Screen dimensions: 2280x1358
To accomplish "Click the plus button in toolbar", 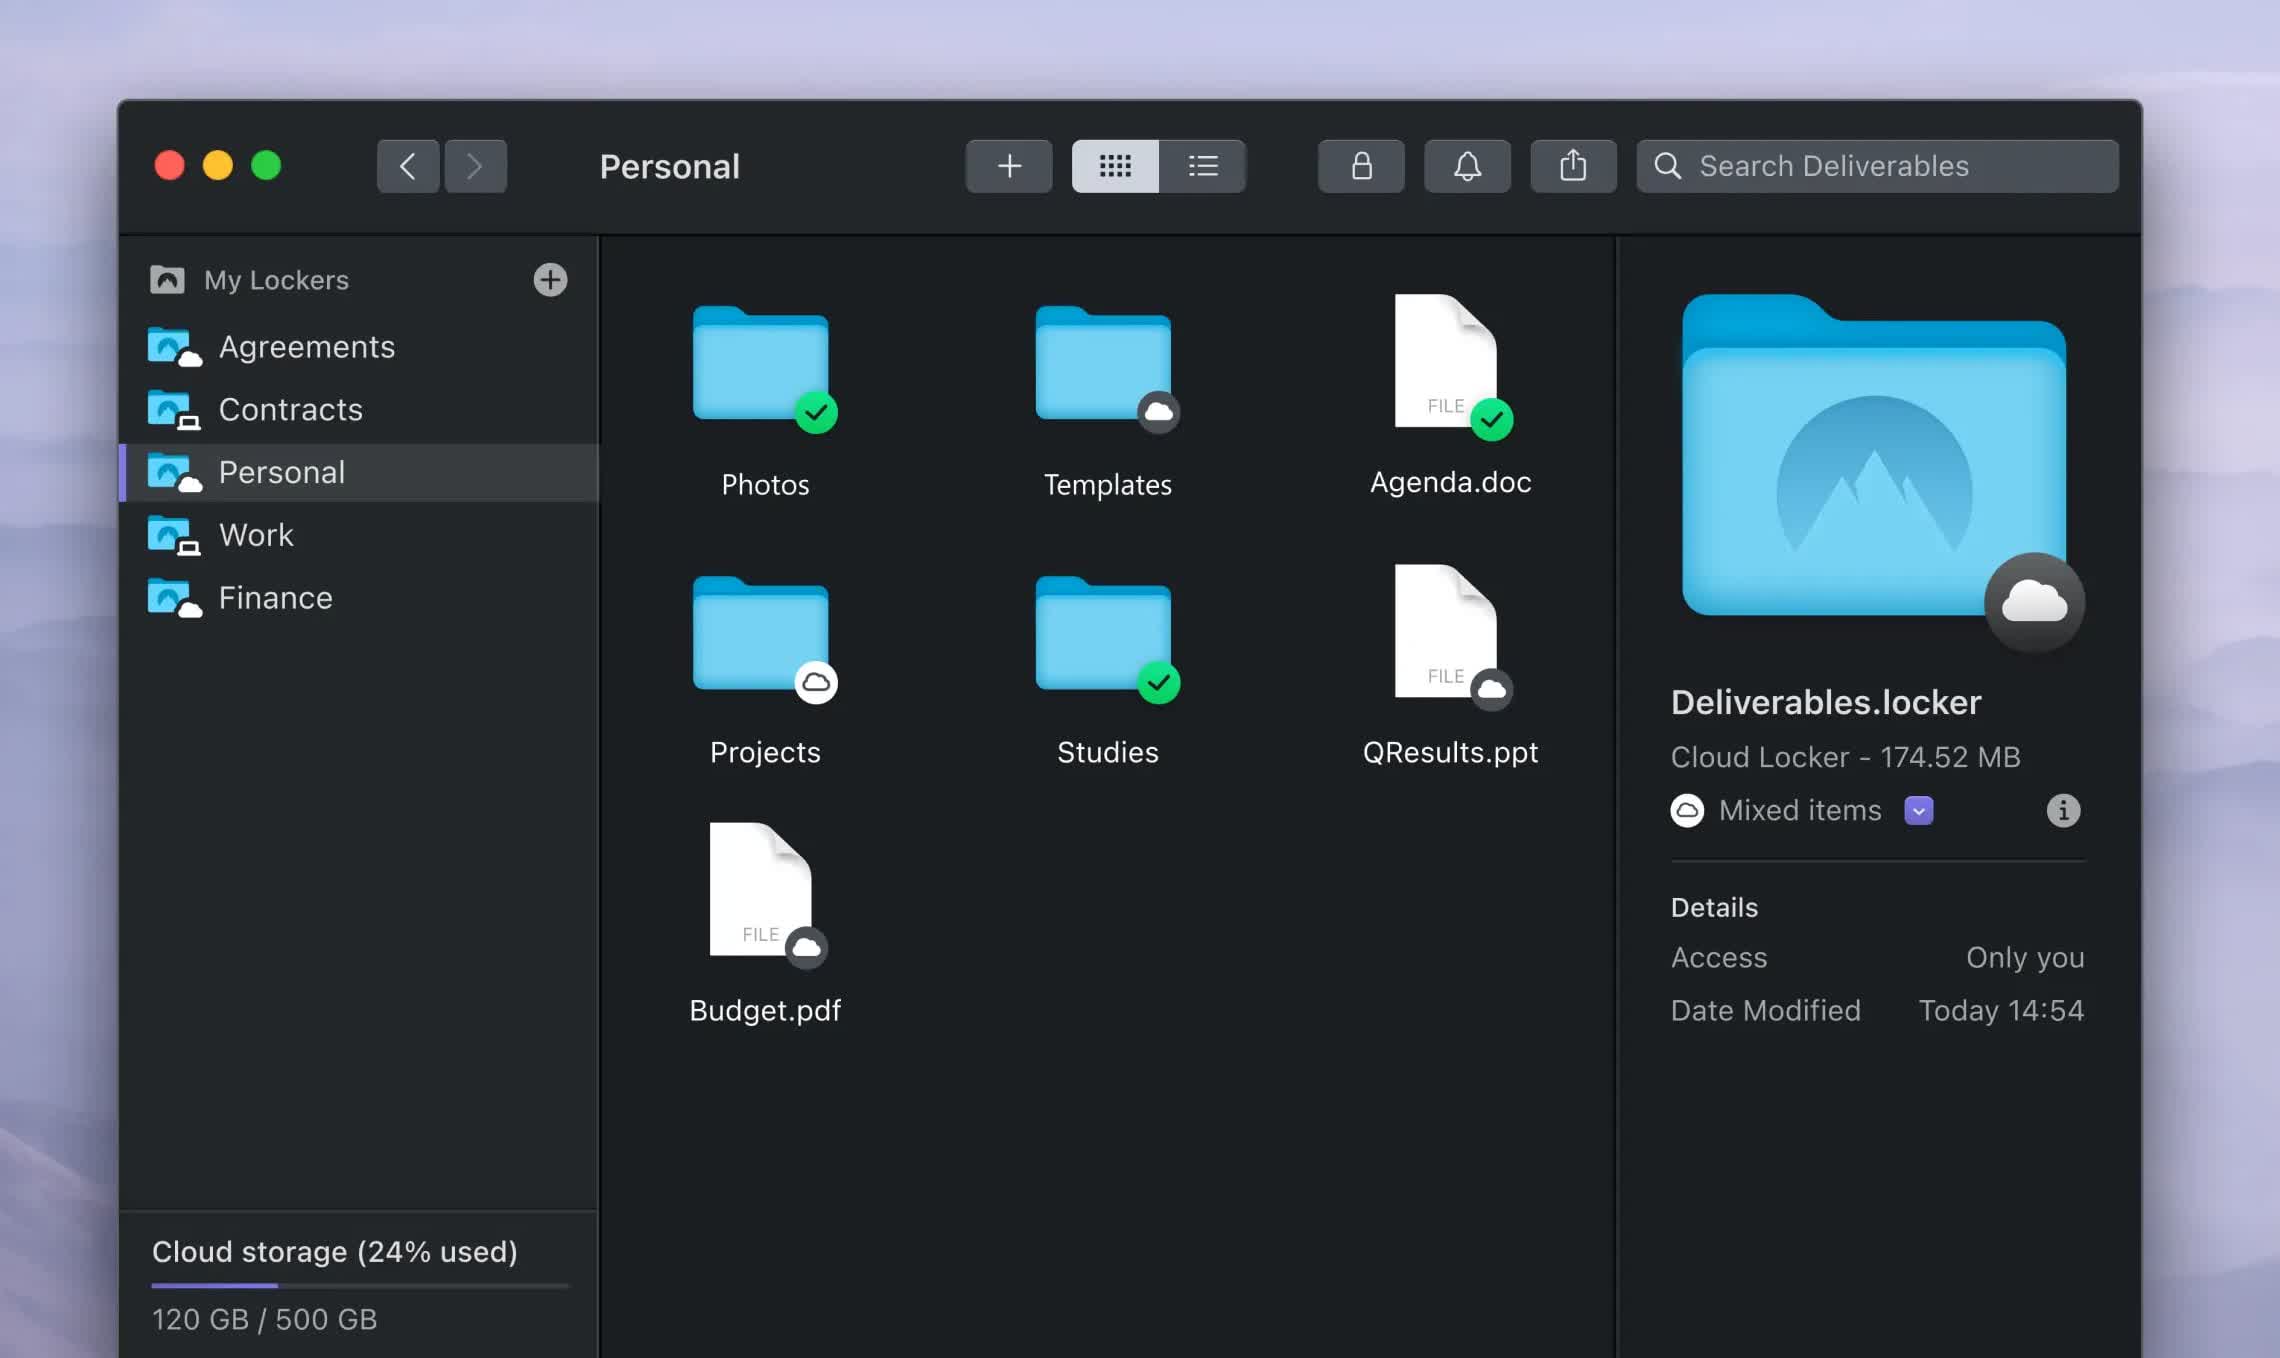I will point(1009,166).
